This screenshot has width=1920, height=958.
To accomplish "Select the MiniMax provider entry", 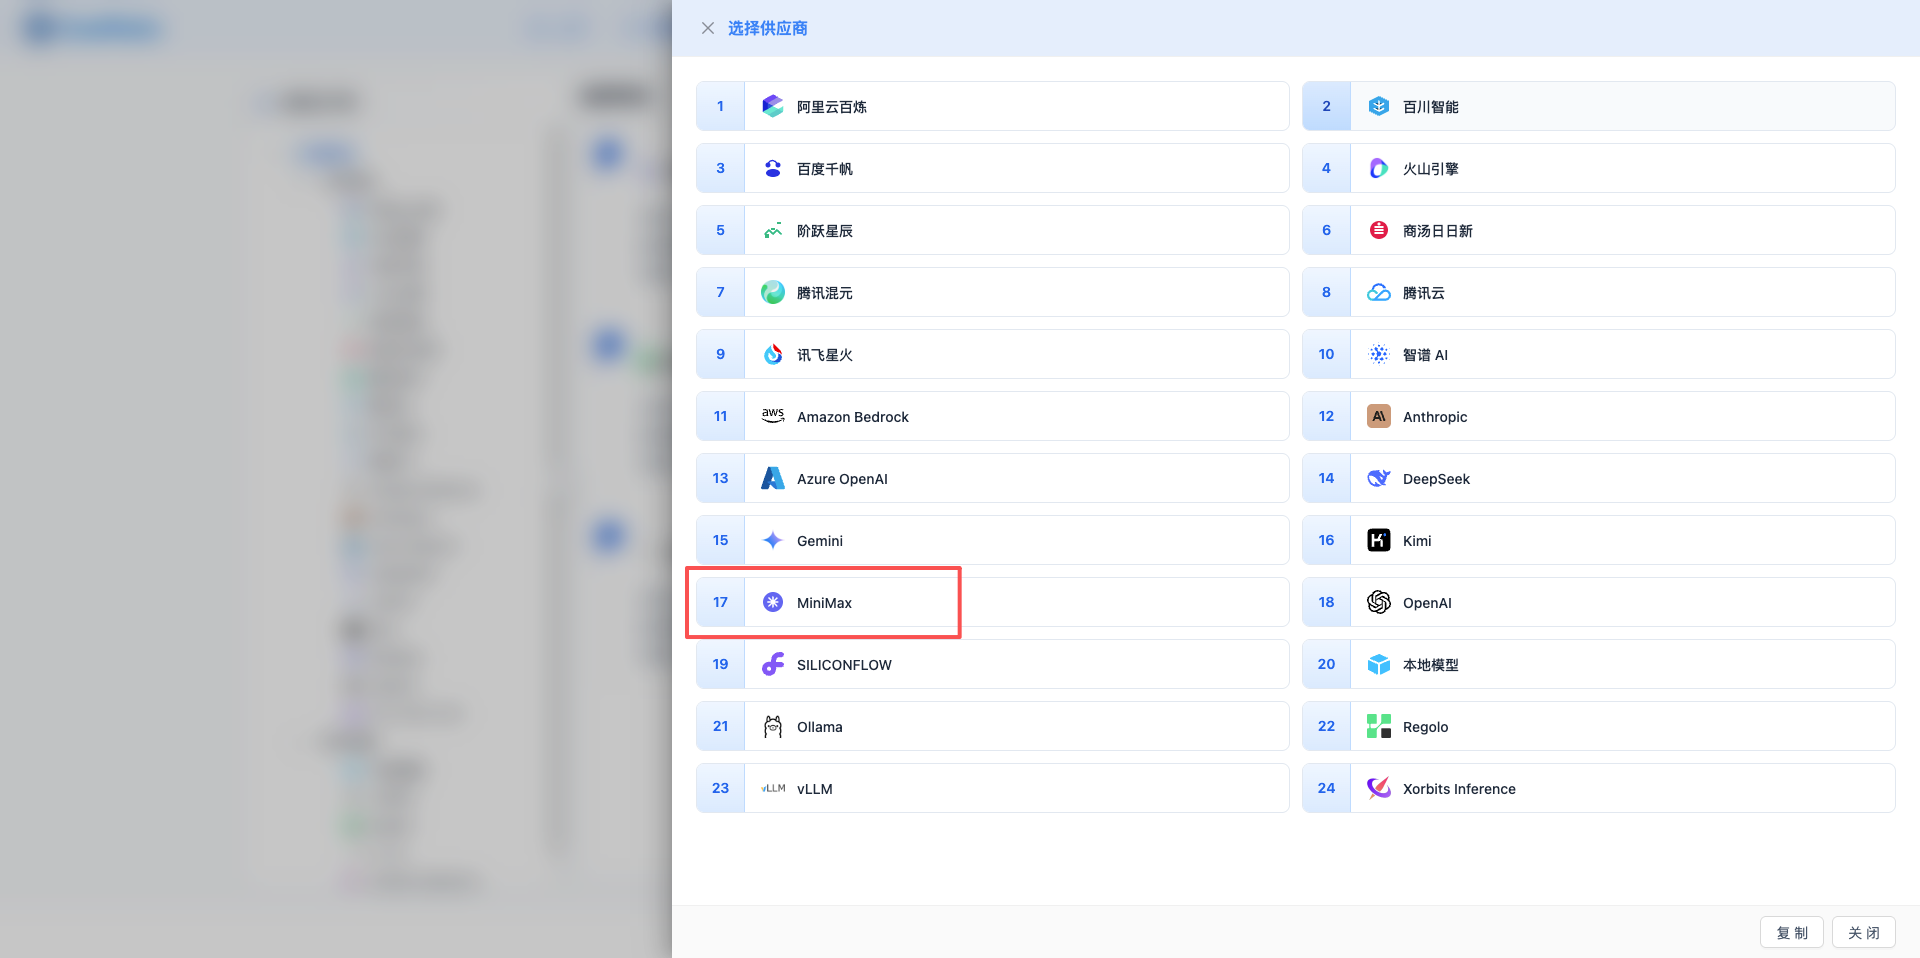I will [824, 603].
